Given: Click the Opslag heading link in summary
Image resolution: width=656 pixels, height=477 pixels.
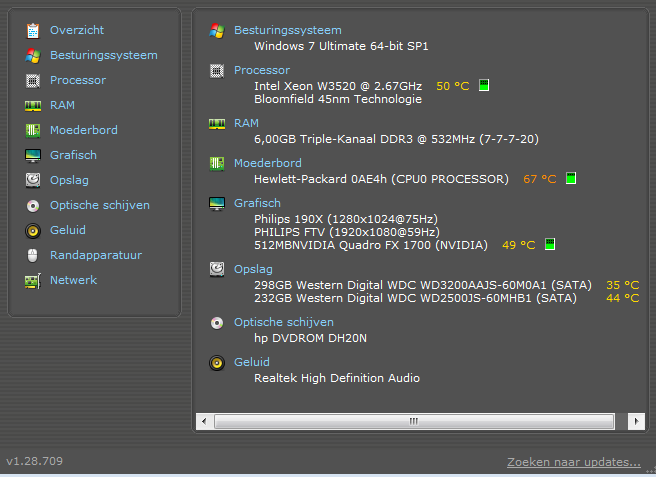Looking at the screenshot, I should click(x=253, y=269).
